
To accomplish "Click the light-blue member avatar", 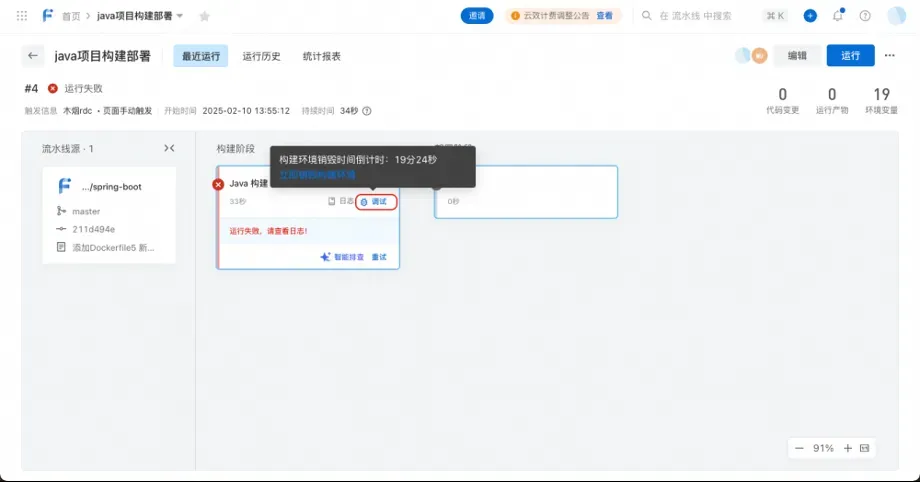I will [743, 56].
